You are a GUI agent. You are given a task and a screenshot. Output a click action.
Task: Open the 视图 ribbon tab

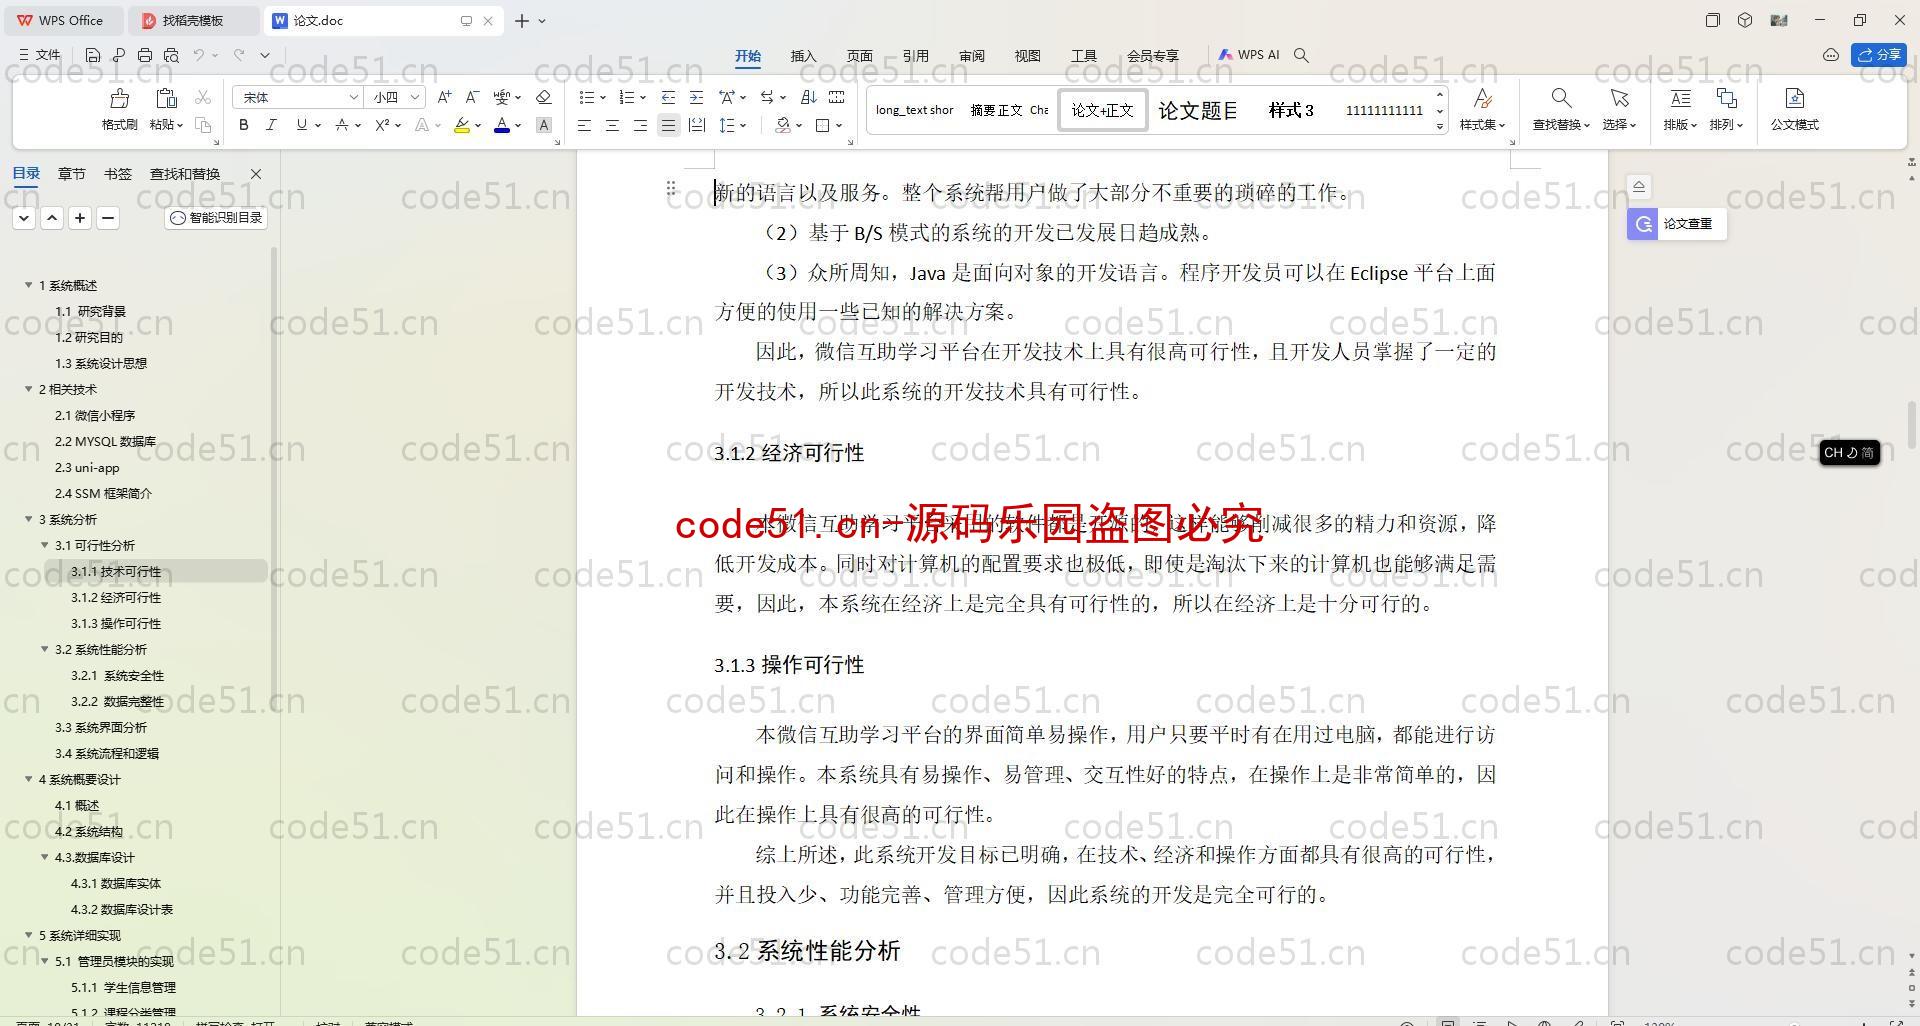1027,56
